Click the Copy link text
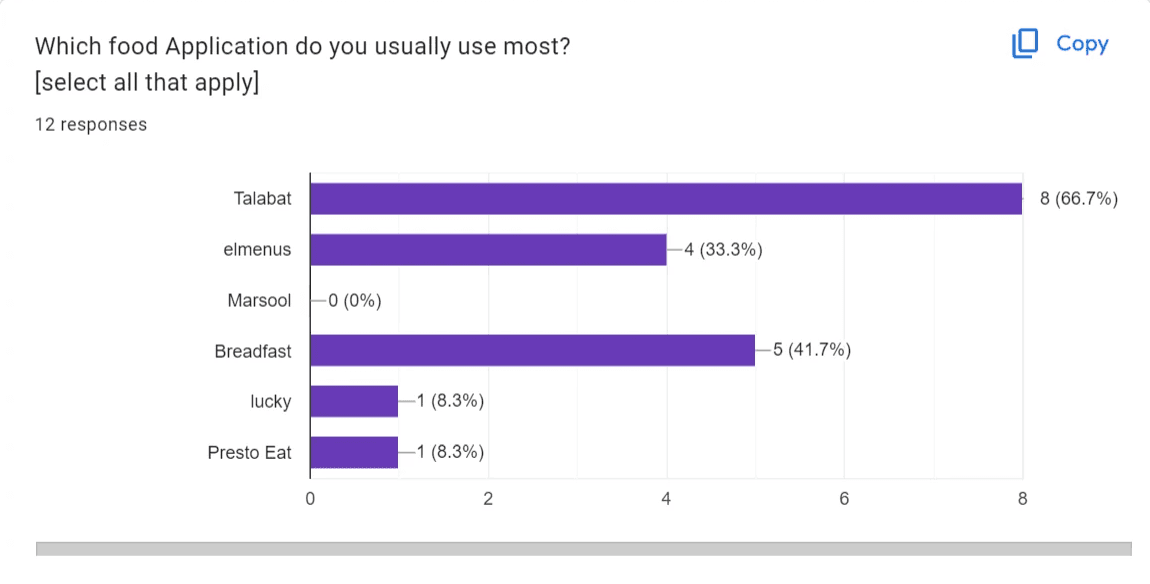The width and height of the screenshot is (1150, 584). 1083,43
